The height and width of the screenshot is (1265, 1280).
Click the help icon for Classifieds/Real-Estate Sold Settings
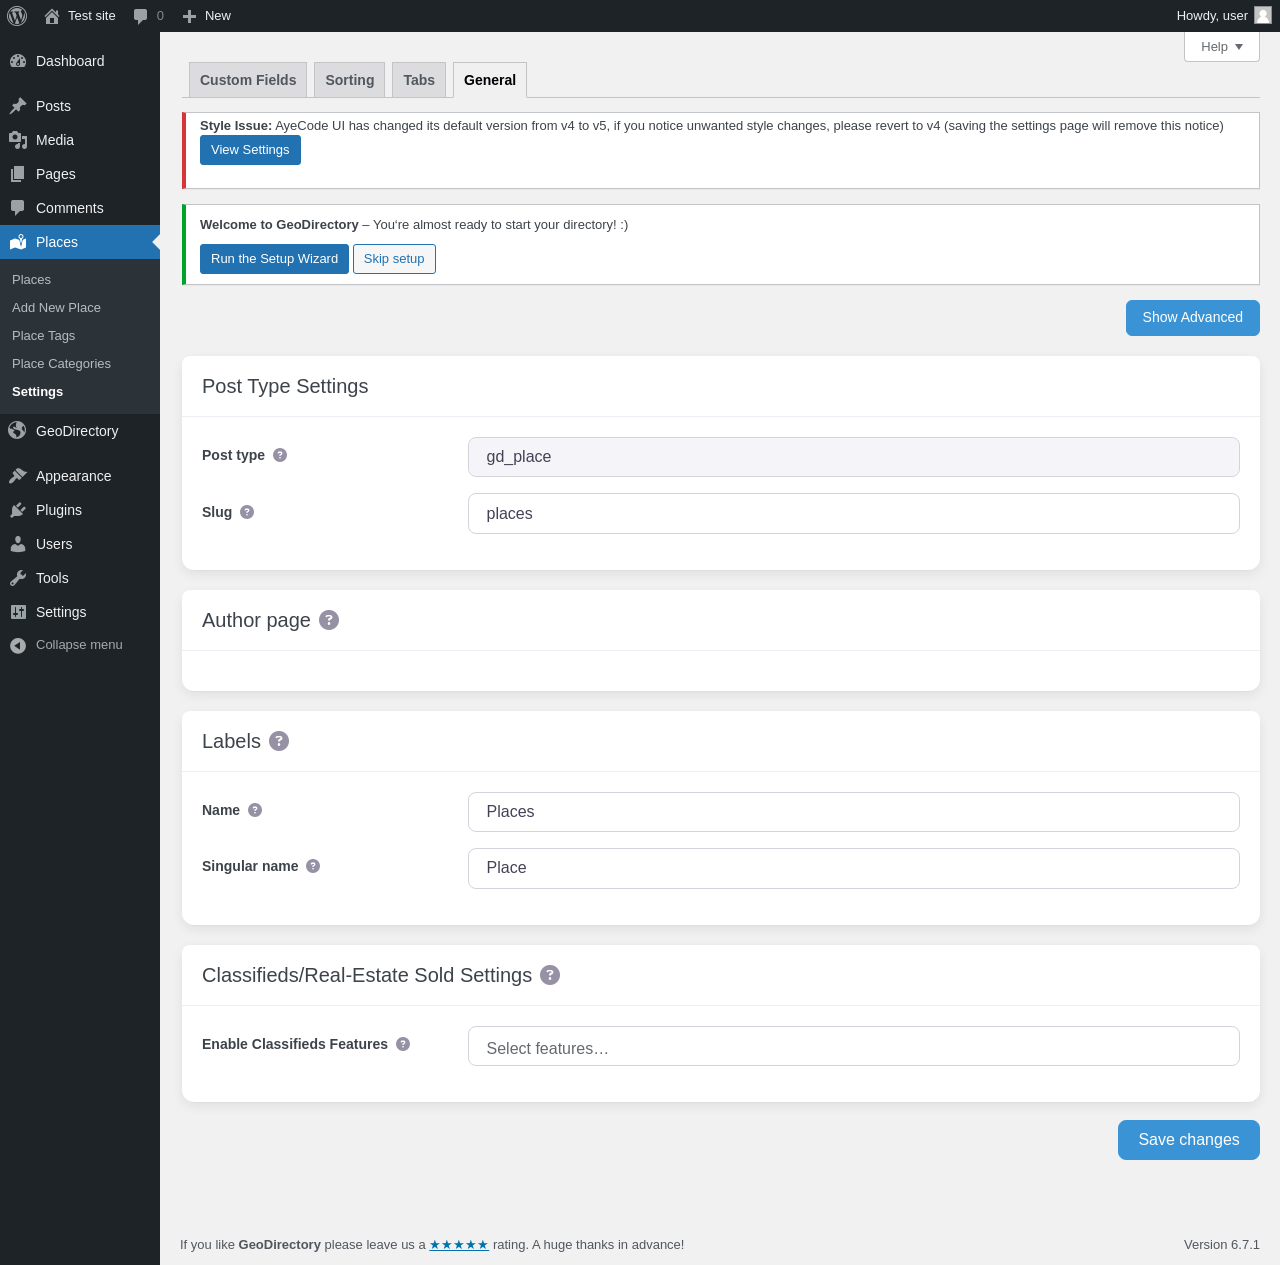550,975
